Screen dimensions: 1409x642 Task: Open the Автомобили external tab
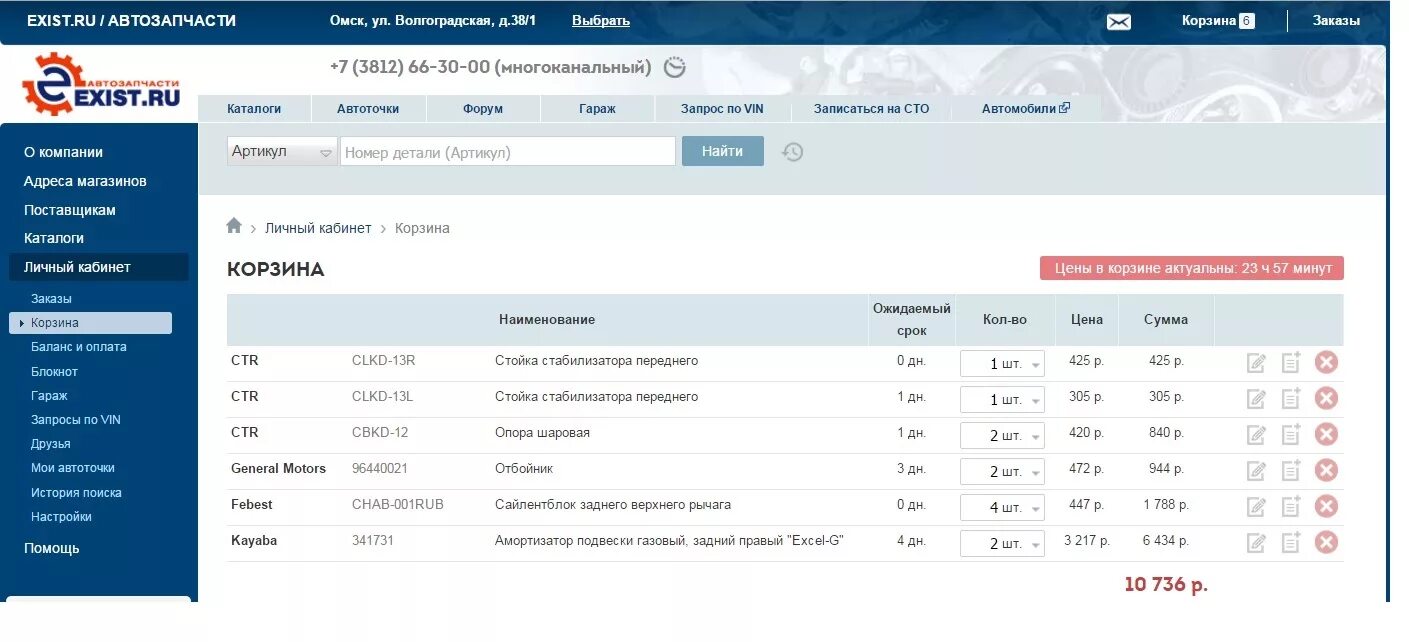1026,108
